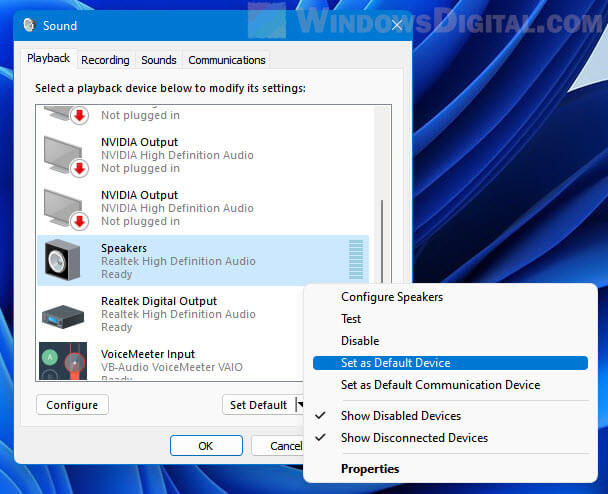The image size is (608, 494).
Task: Click the Sound speaker icon in title bar
Action: 29,25
